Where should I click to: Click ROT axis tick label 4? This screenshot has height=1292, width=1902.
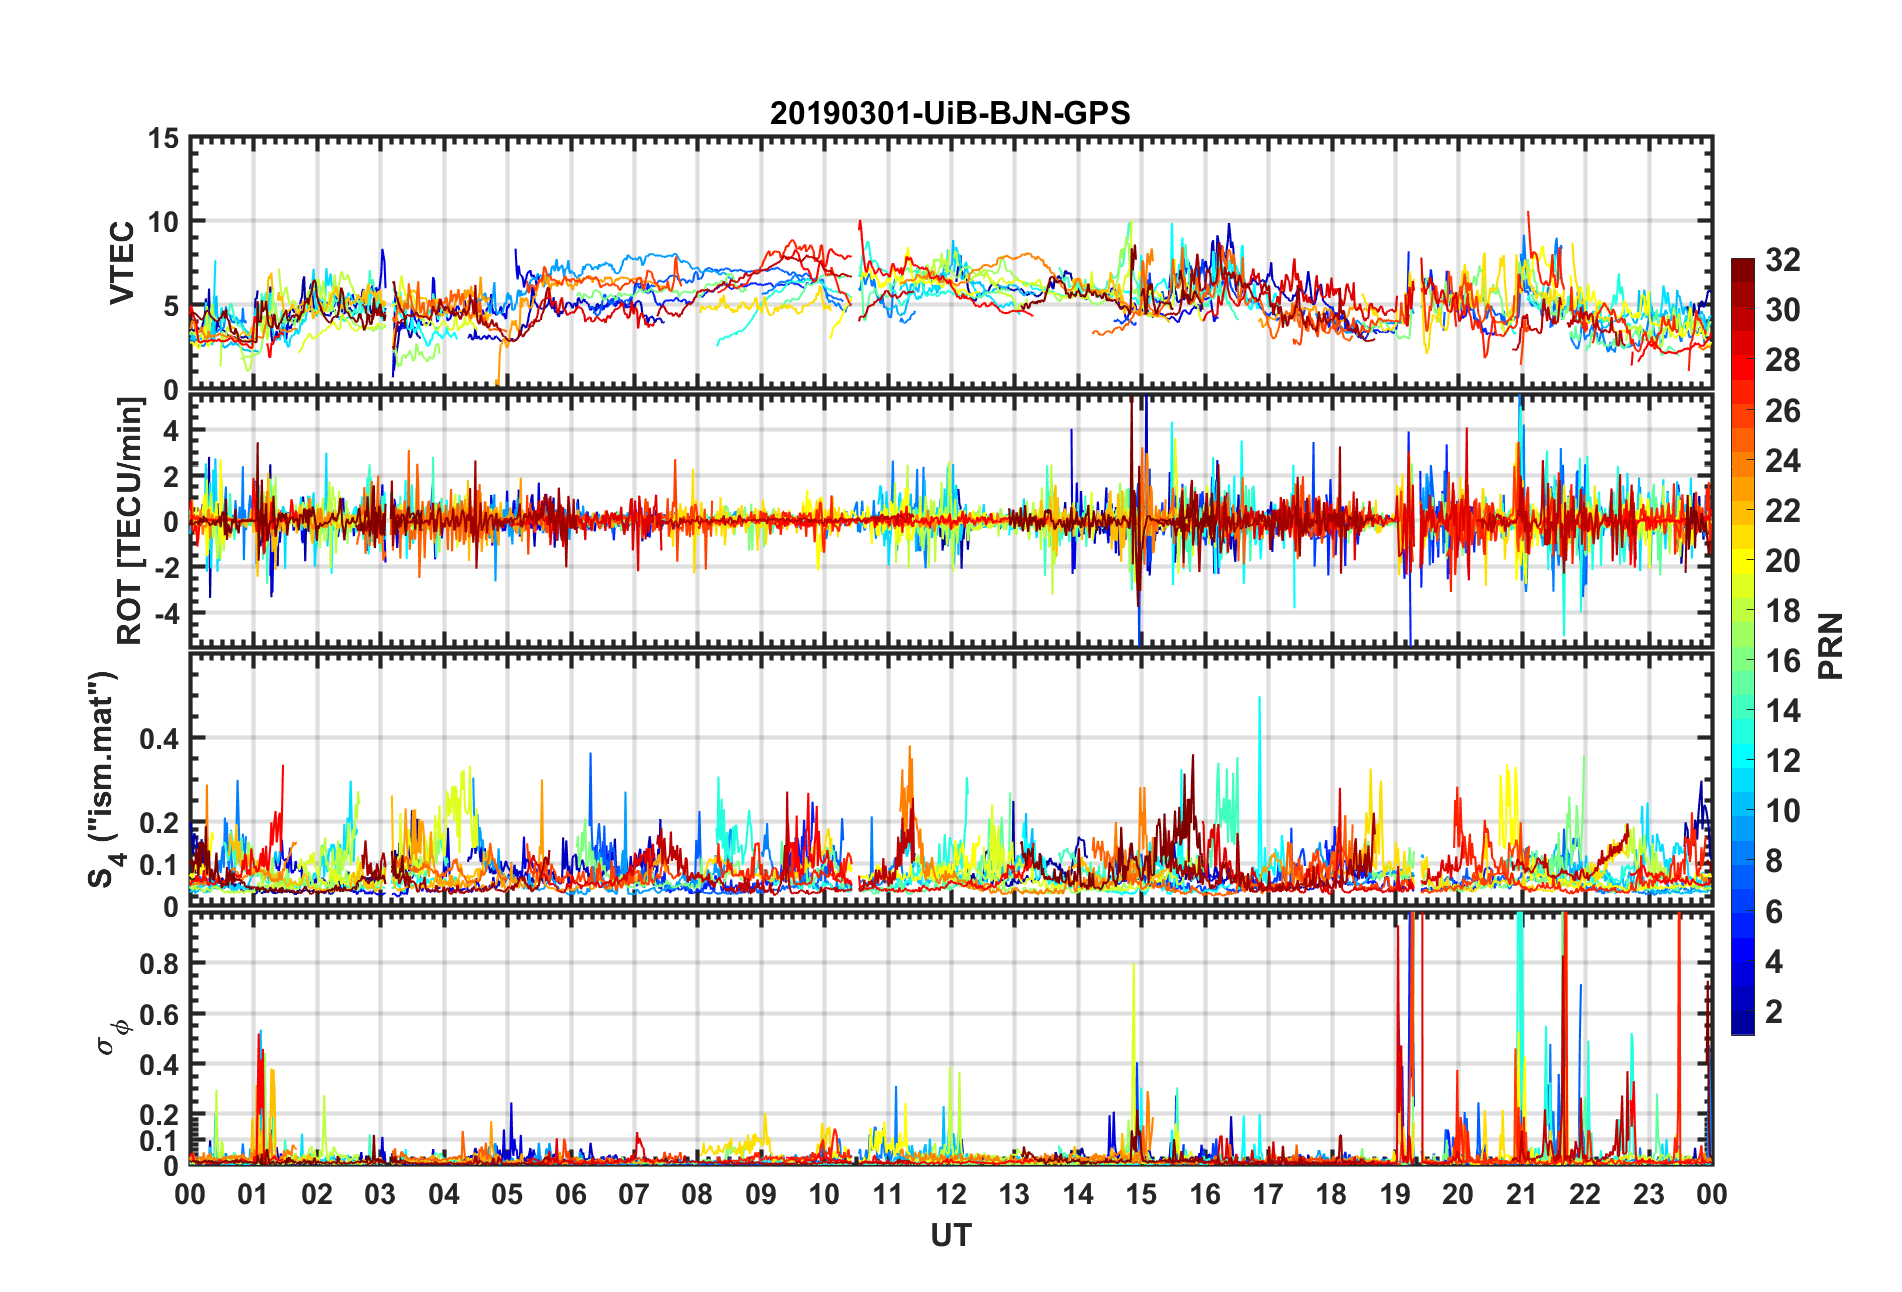[x=172, y=431]
